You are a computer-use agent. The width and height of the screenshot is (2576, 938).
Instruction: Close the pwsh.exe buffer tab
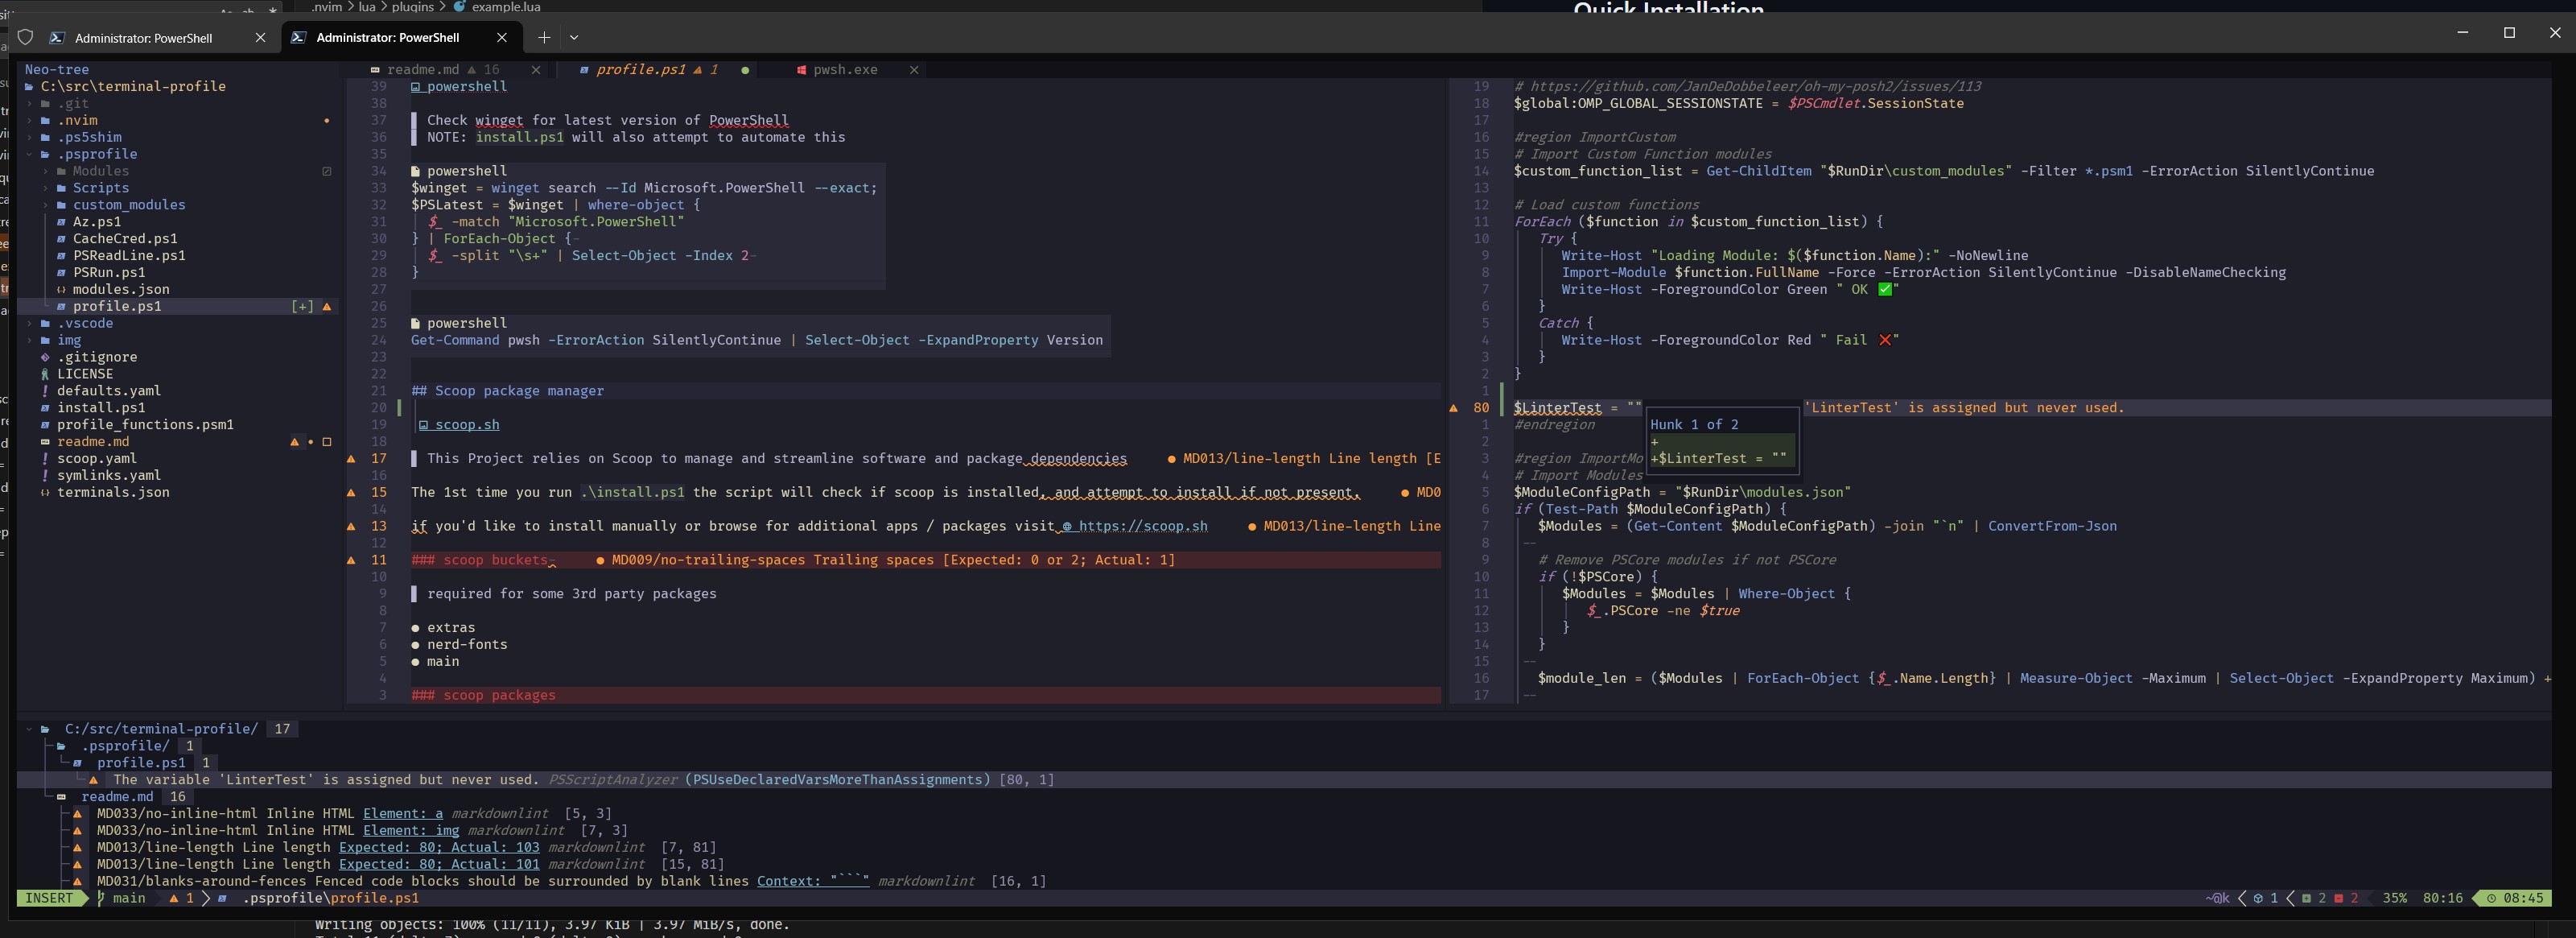(x=913, y=70)
